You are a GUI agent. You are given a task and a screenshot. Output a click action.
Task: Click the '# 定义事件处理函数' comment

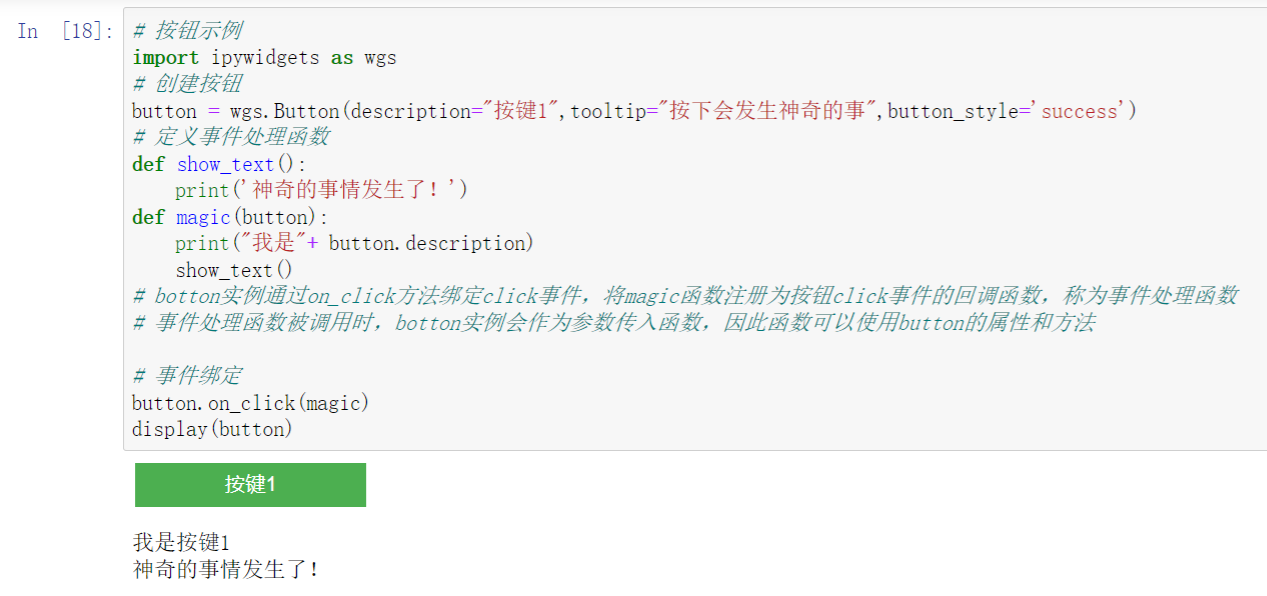pos(231,137)
